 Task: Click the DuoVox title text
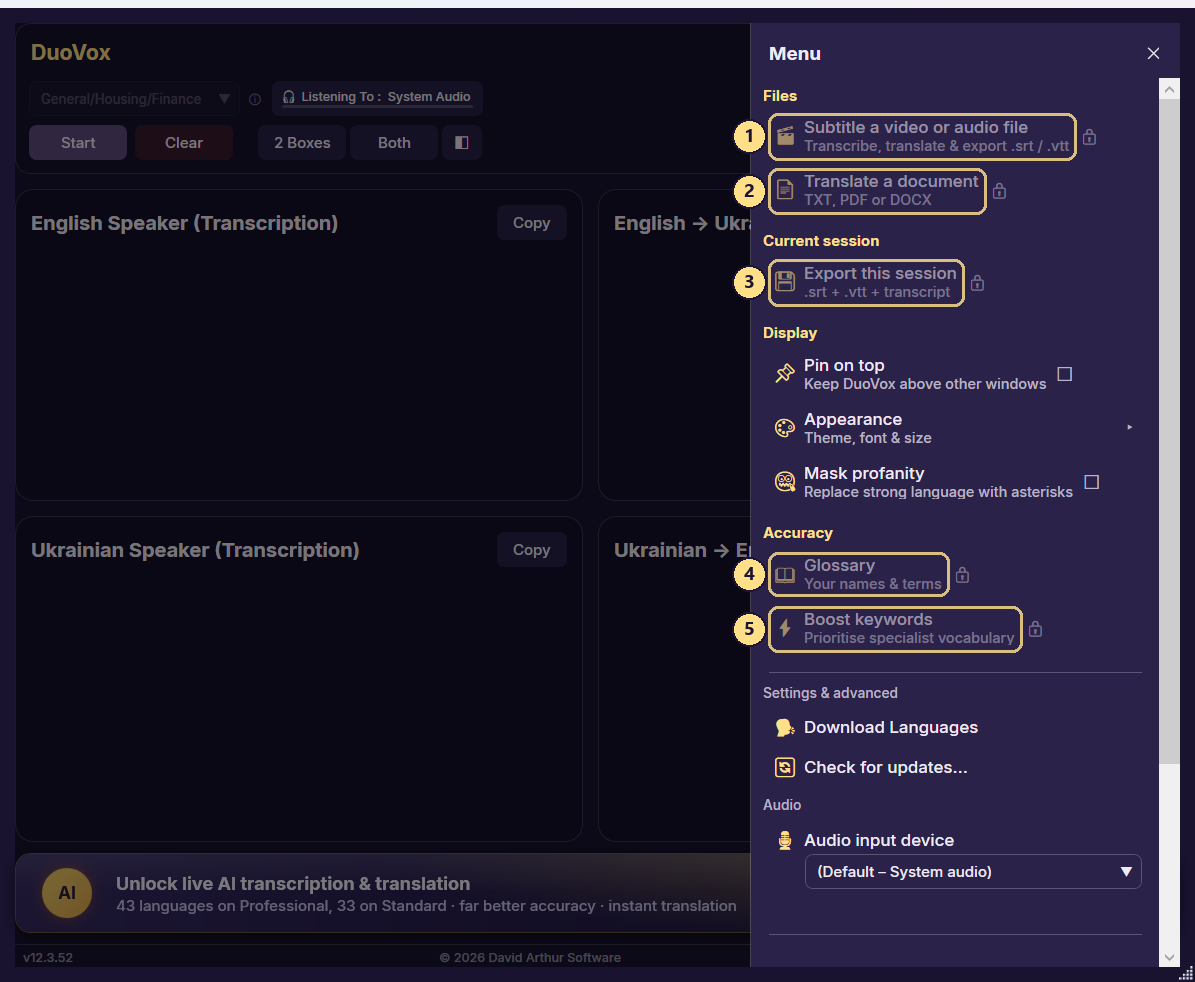pos(71,53)
